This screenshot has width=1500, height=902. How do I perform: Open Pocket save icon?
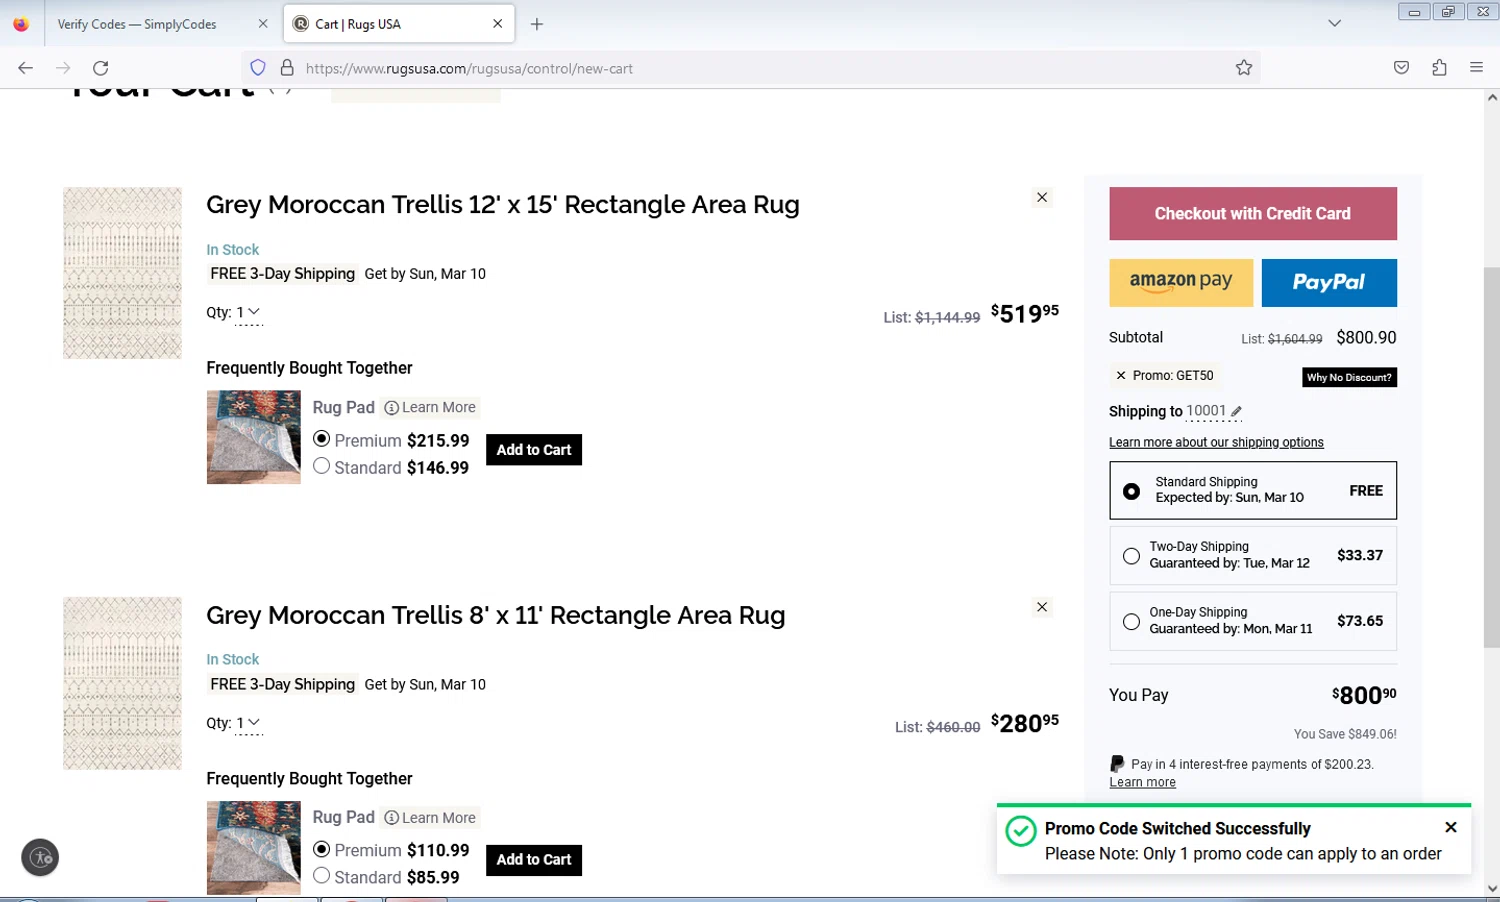pos(1401,68)
